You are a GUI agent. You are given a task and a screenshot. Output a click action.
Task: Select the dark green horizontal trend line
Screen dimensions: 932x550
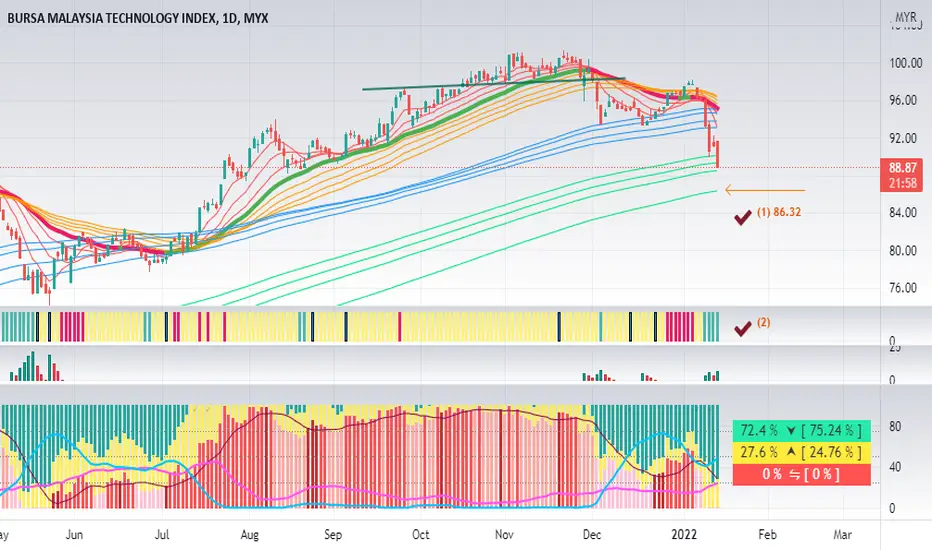coord(493,84)
